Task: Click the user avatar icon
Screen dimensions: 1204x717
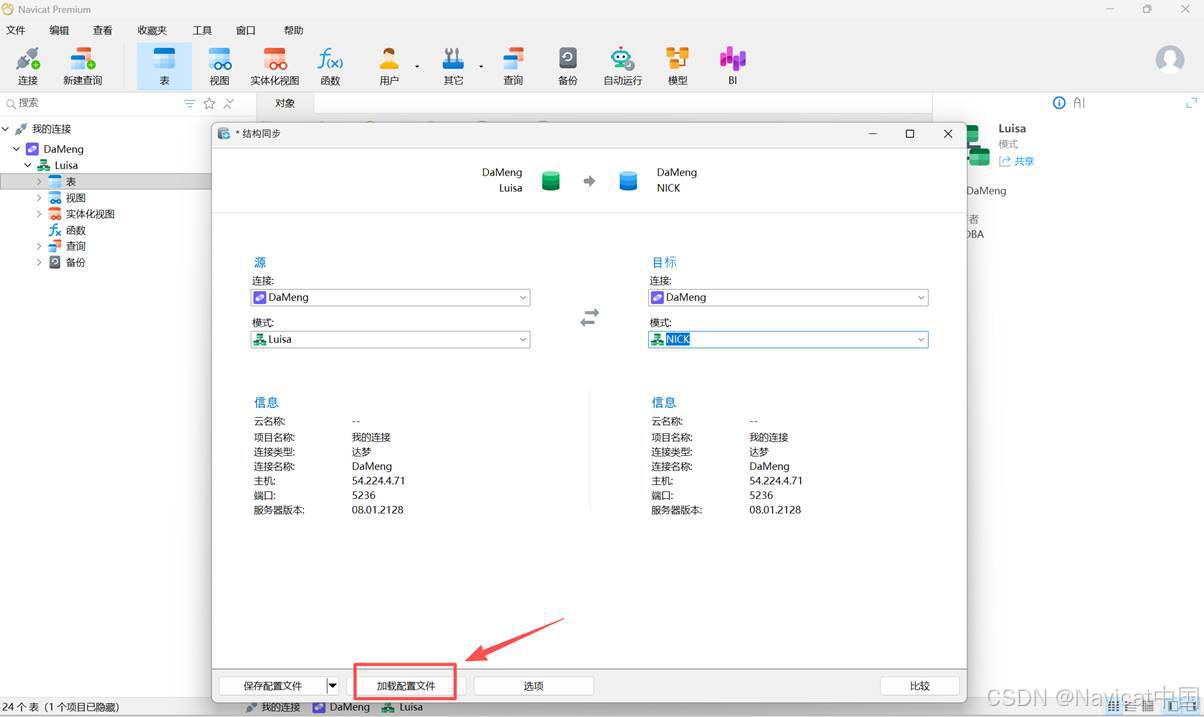Action: pos(1170,59)
